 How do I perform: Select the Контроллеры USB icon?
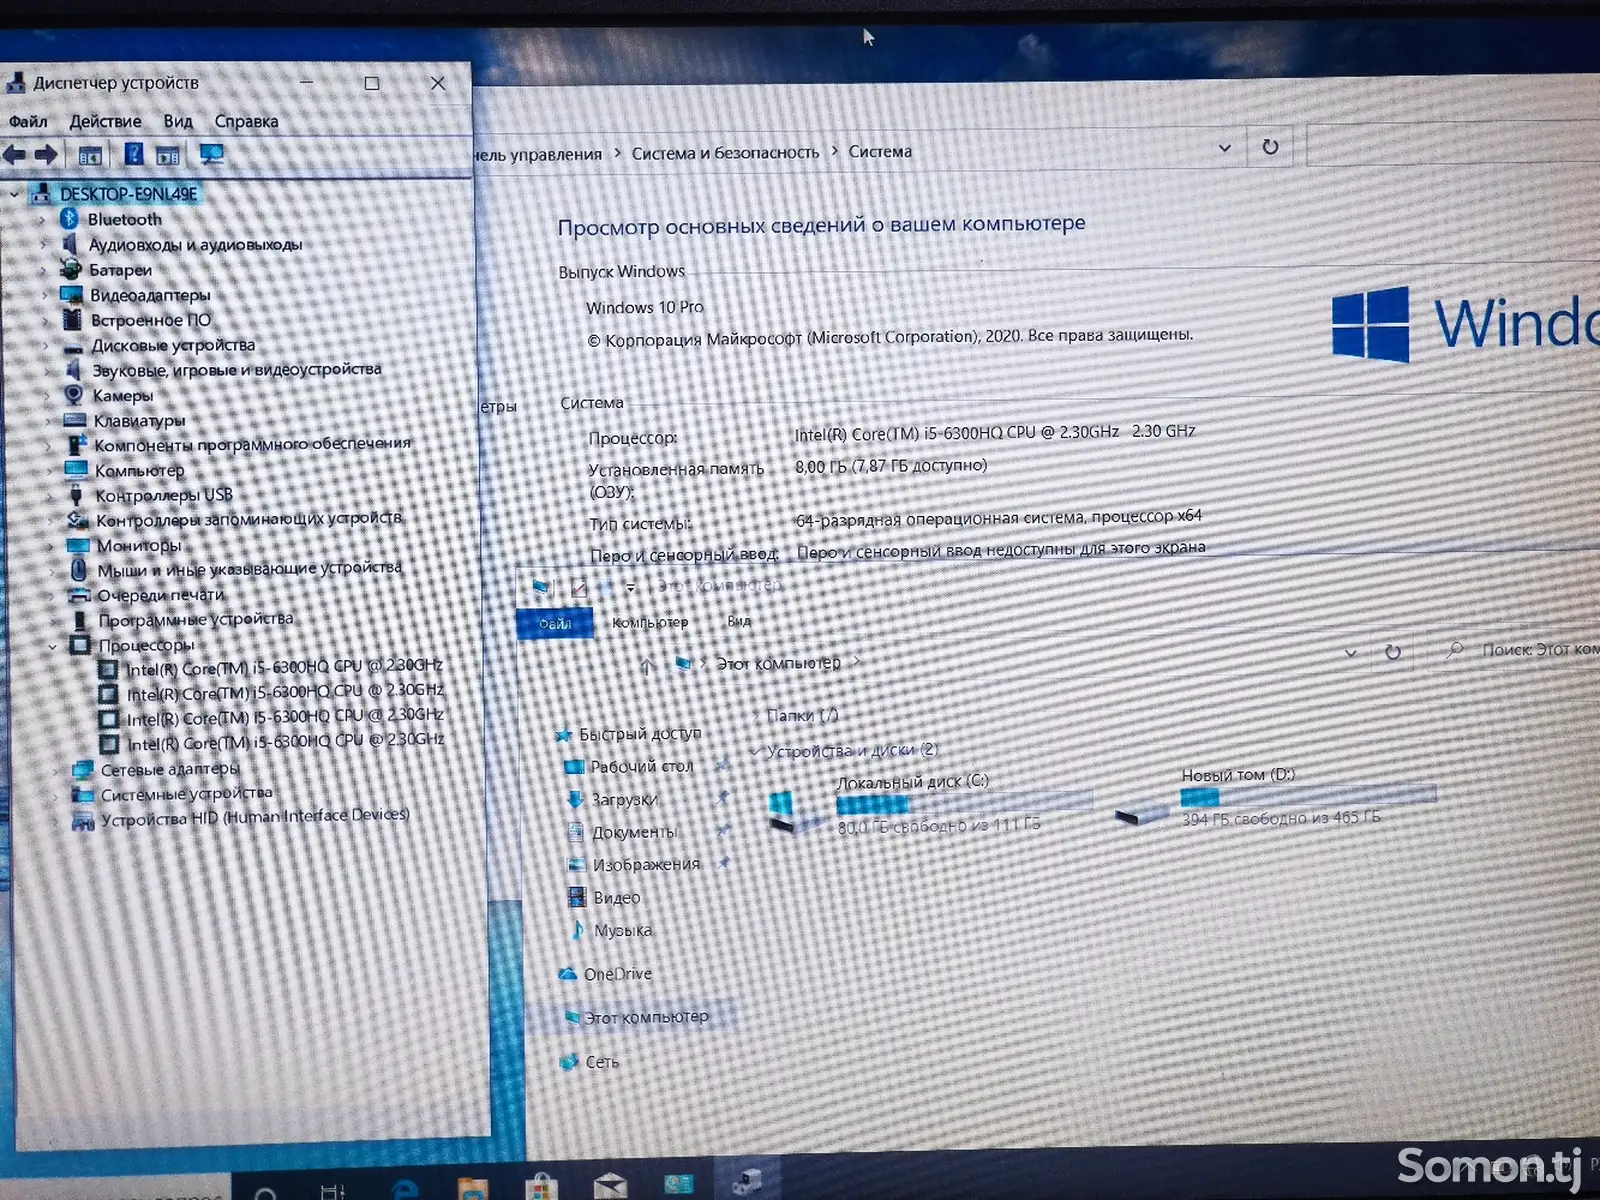click(x=76, y=495)
